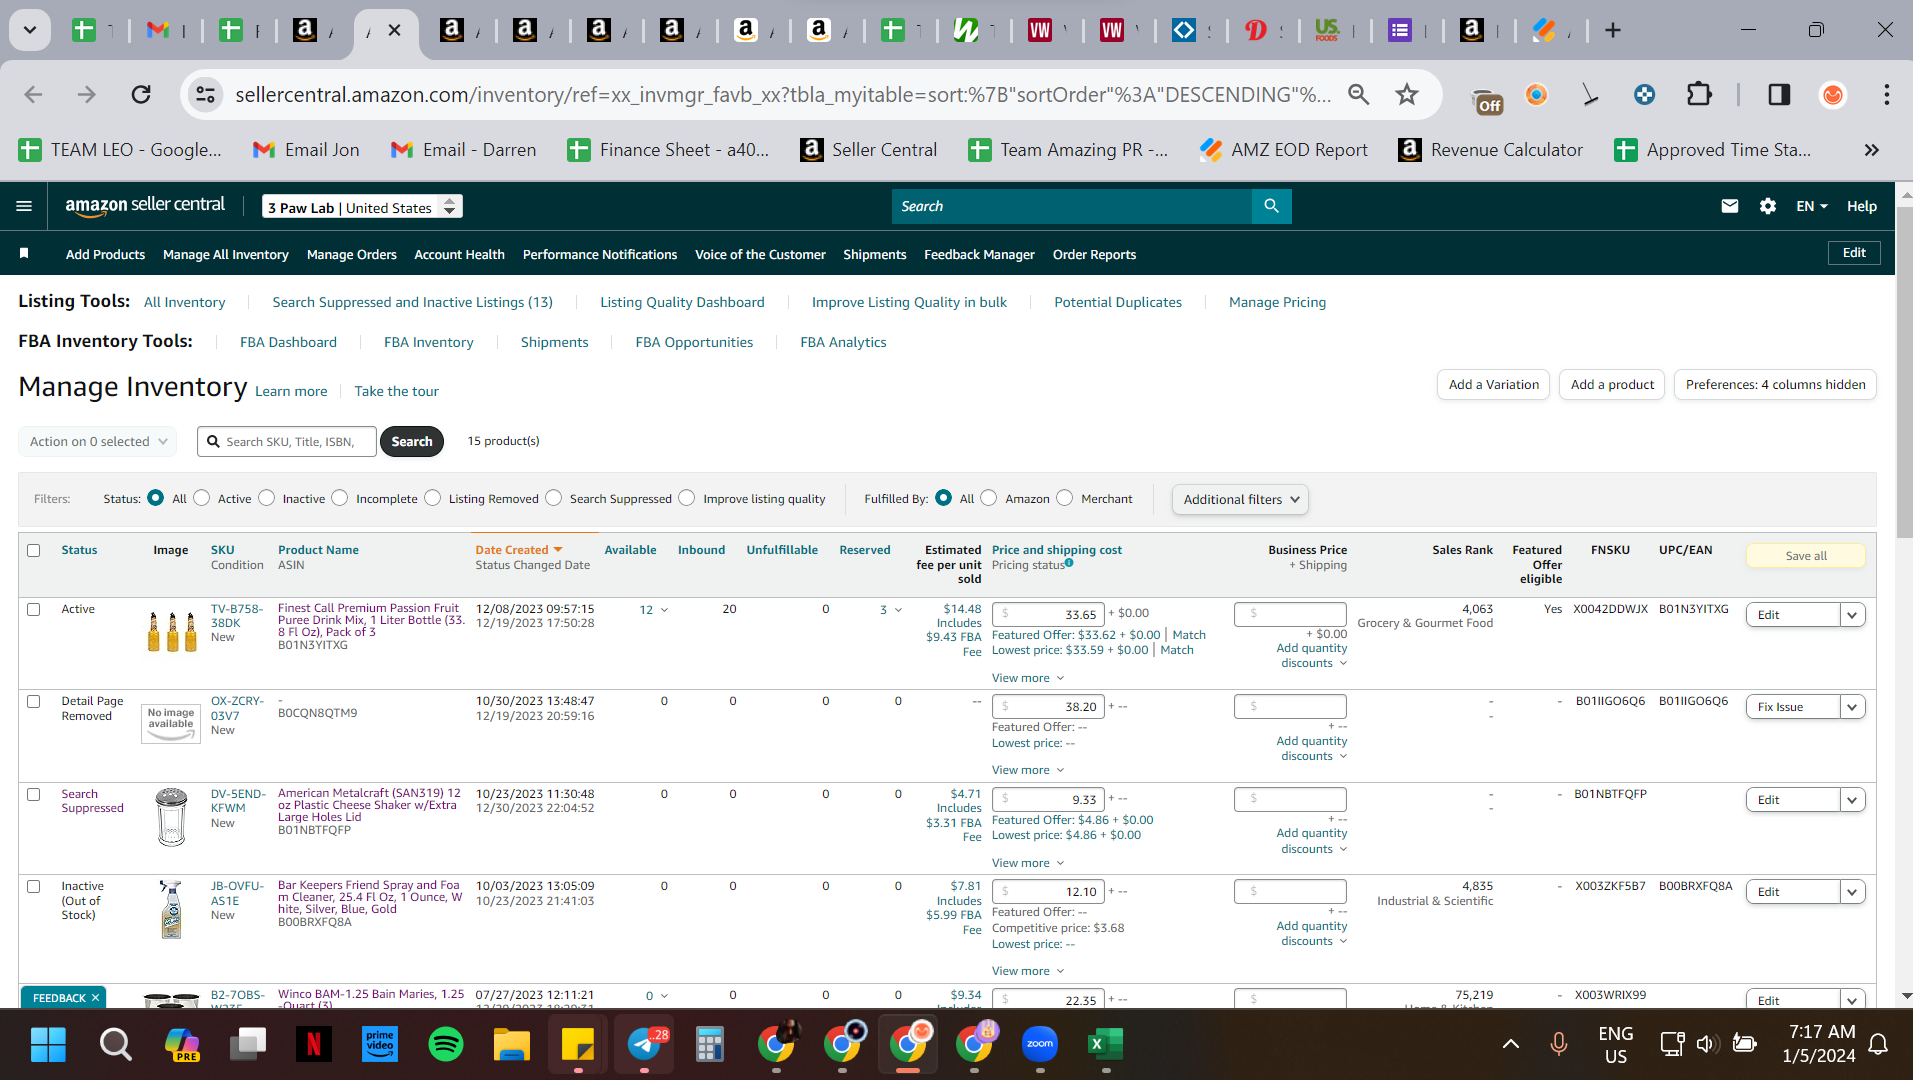Expand View more for Passion Fruit Puree pricing
The image size is (1913, 1080).
point(1028,678)
